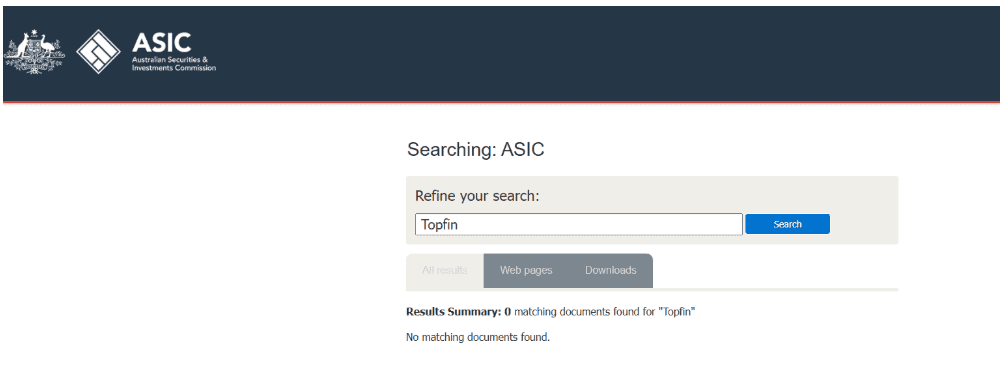
Task: Click the bold "Results Summary:" text
Action: [x=454, y=313]
